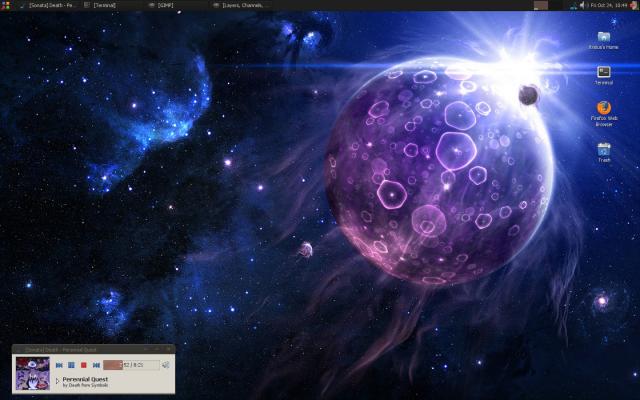
Task: Click the Perennial Quest song title
Action: point(85,379)
